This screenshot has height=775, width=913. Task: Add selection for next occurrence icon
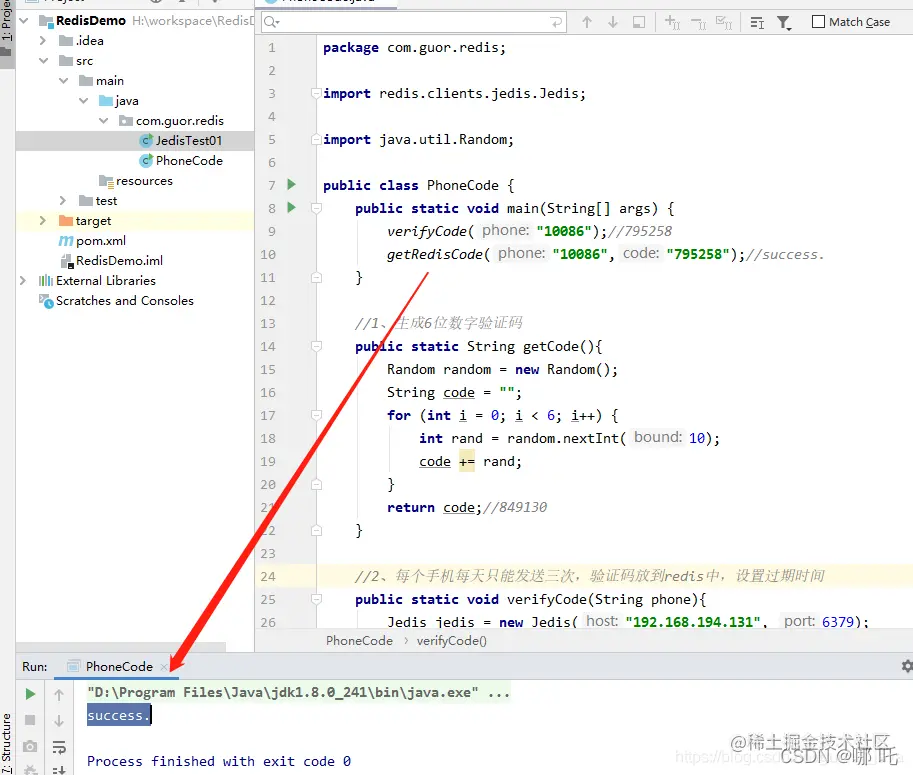[x=673, y=22]
